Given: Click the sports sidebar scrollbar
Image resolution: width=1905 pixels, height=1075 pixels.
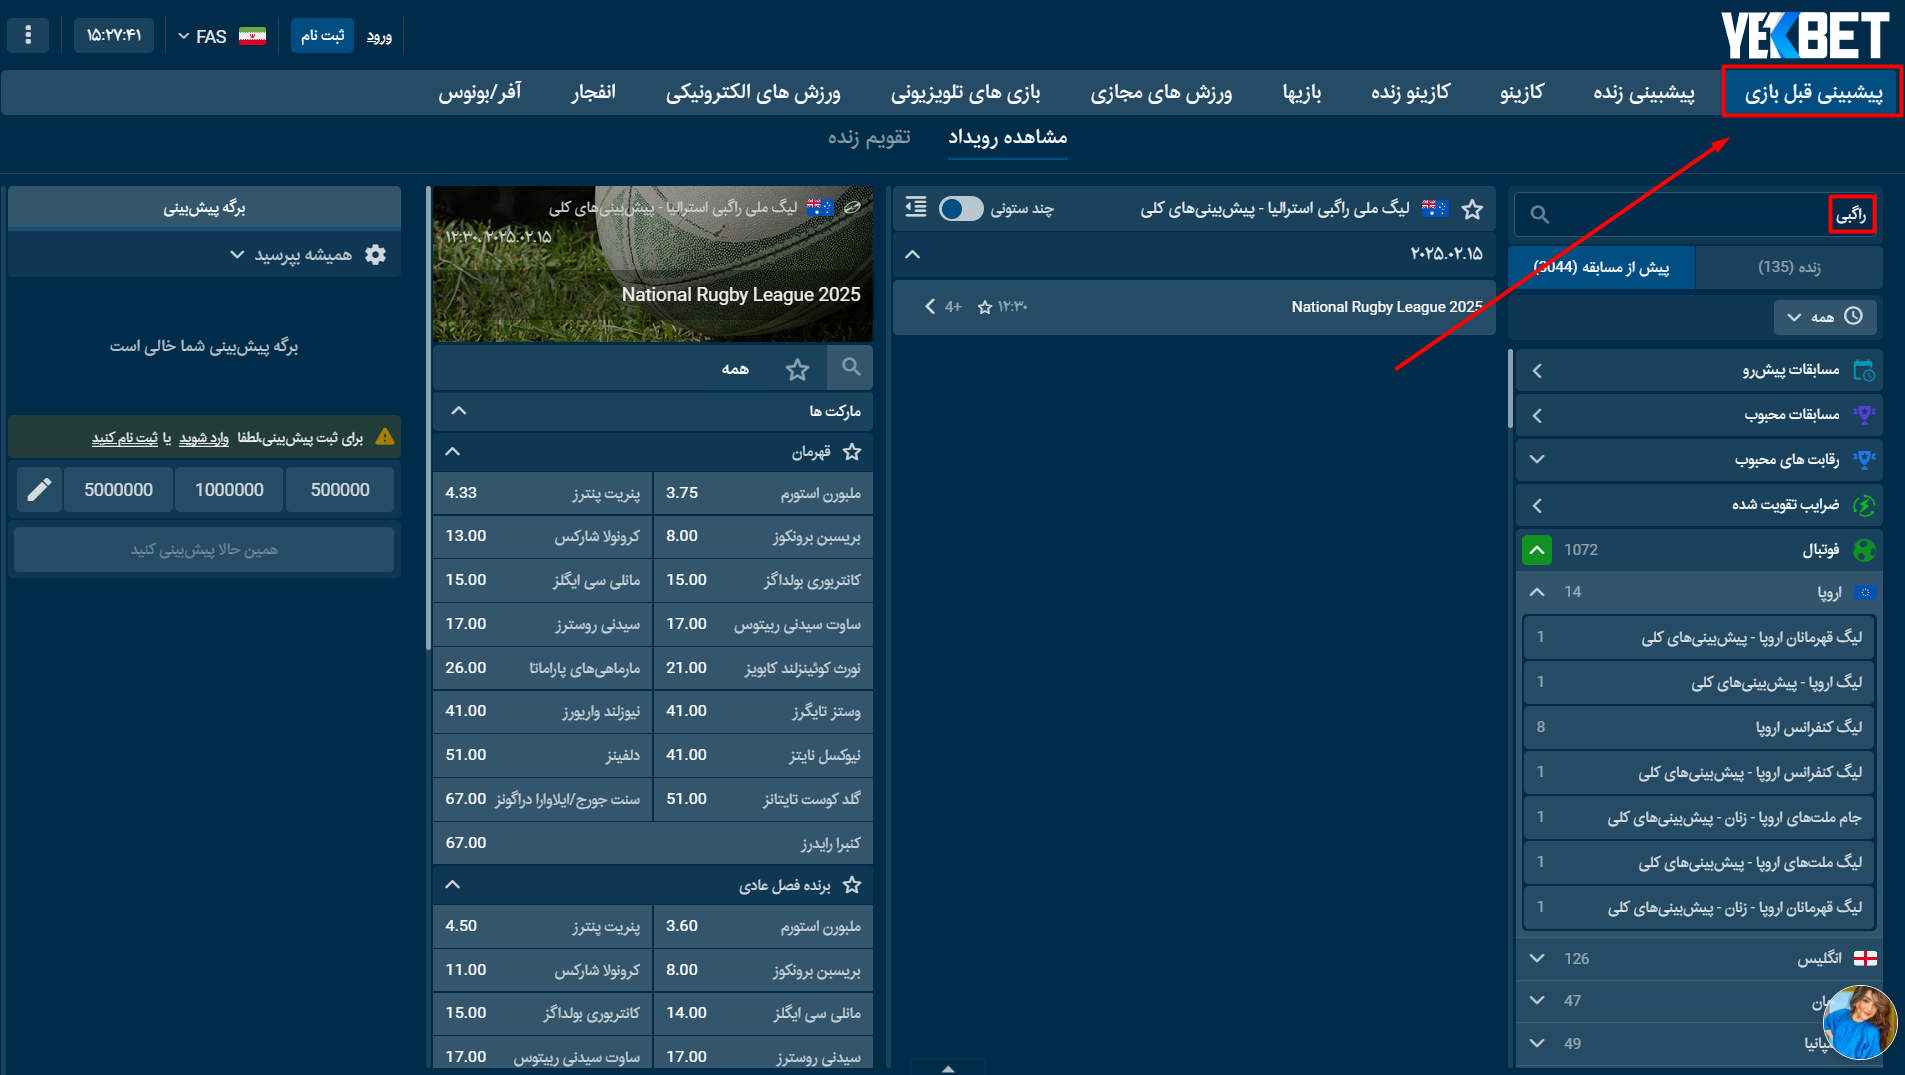Looking at the screenshot, I should 1511,389.
